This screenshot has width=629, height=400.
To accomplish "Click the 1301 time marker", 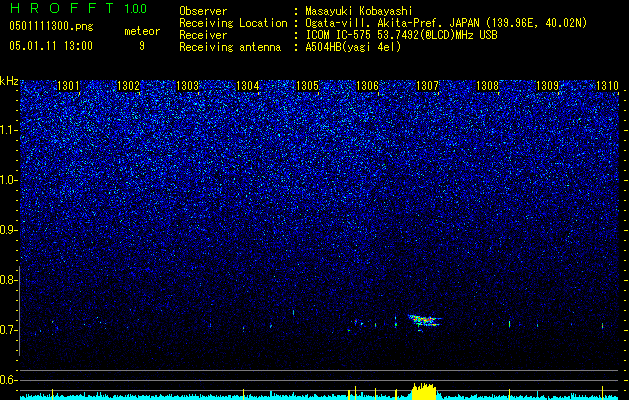I will pos(68,86).
